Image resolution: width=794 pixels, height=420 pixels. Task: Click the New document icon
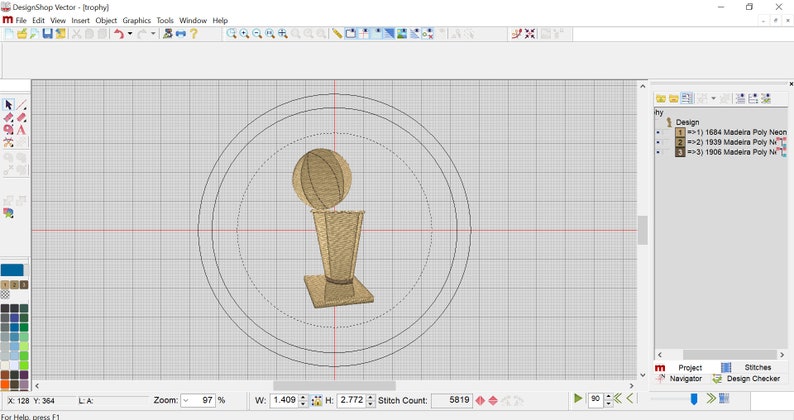click(x=9, y=34)
